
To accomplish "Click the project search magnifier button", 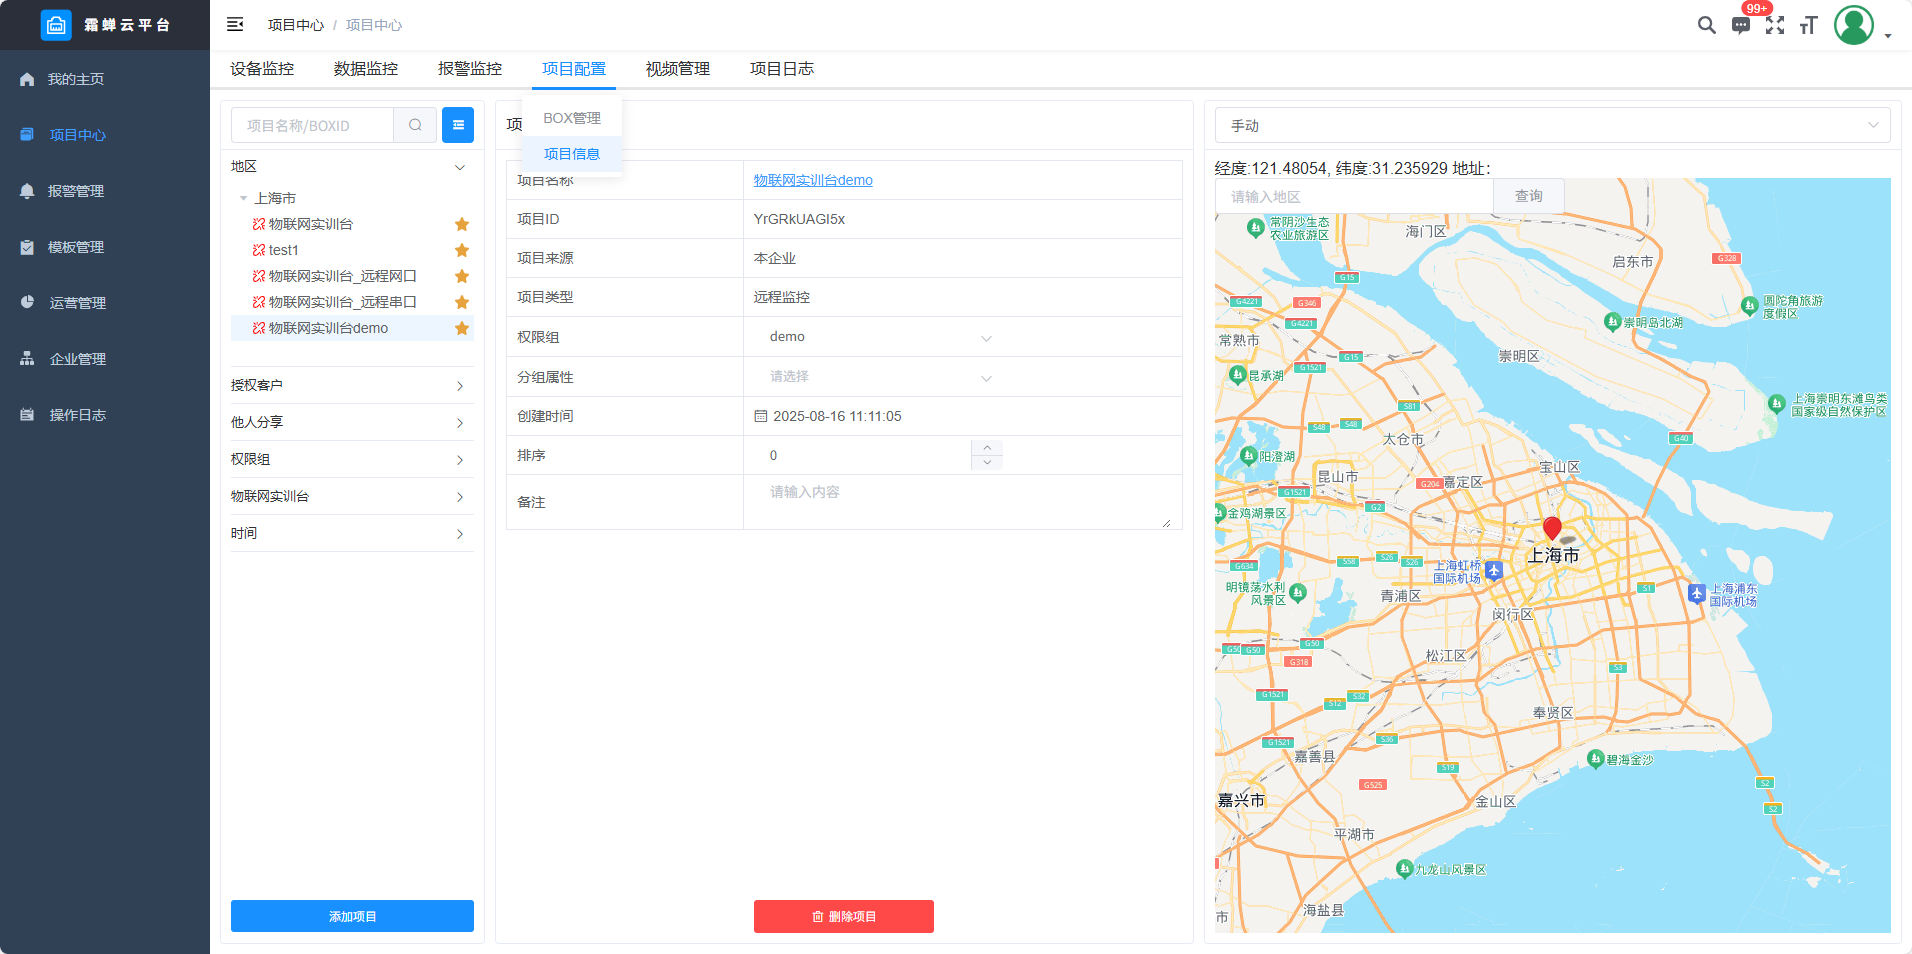I will coord(415,125).
